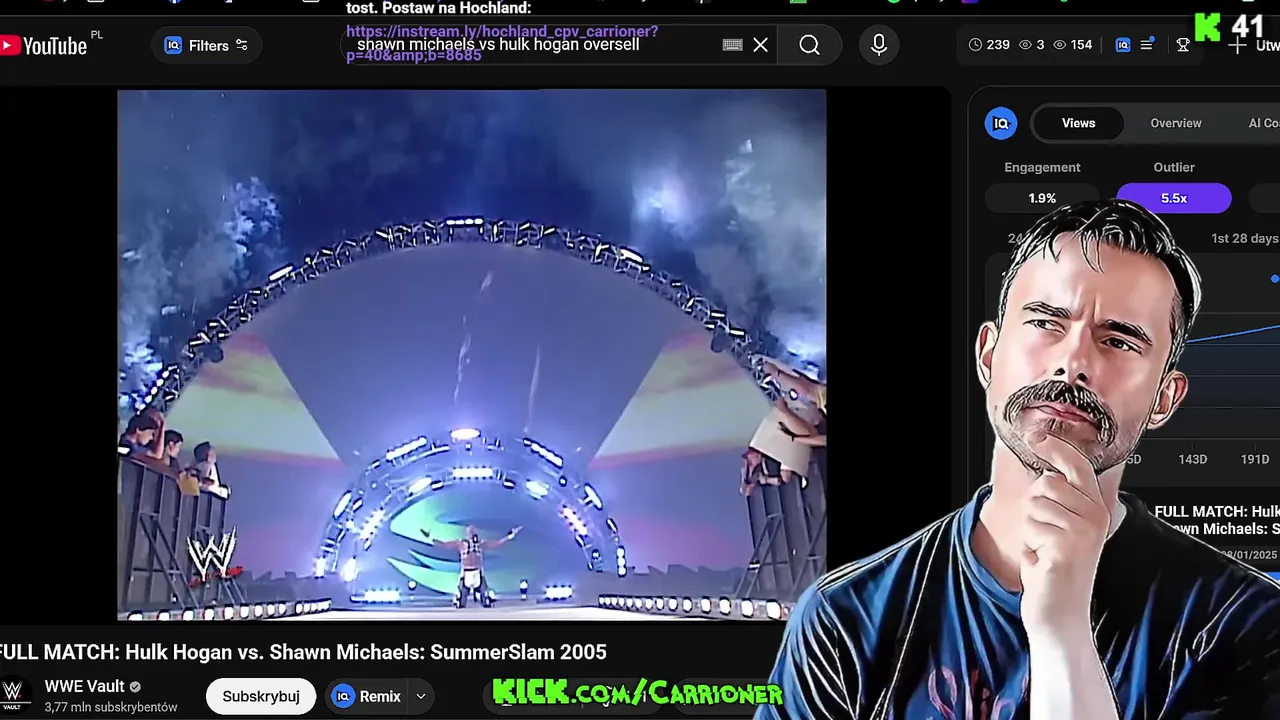Screen dimensions: 1280x720
Task: Switch to the Overview tab
Action: (x=1176, y=123)
